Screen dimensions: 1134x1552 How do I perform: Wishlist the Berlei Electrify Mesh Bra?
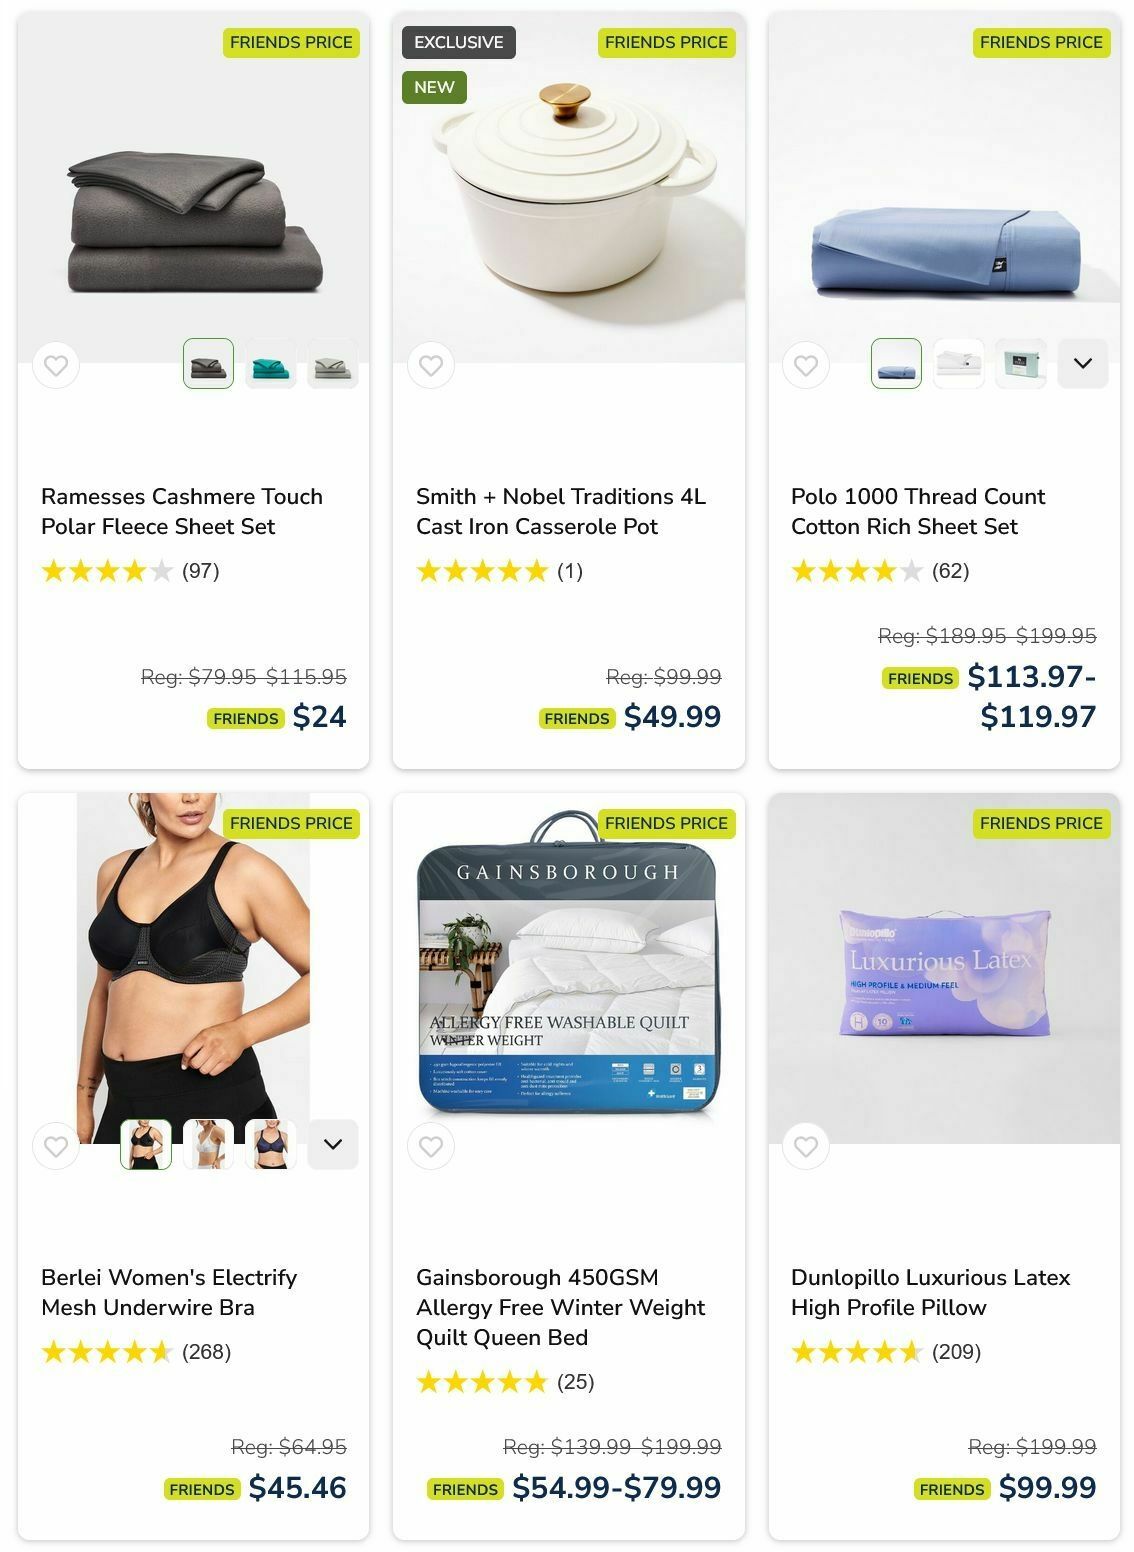click(56, 1146)
